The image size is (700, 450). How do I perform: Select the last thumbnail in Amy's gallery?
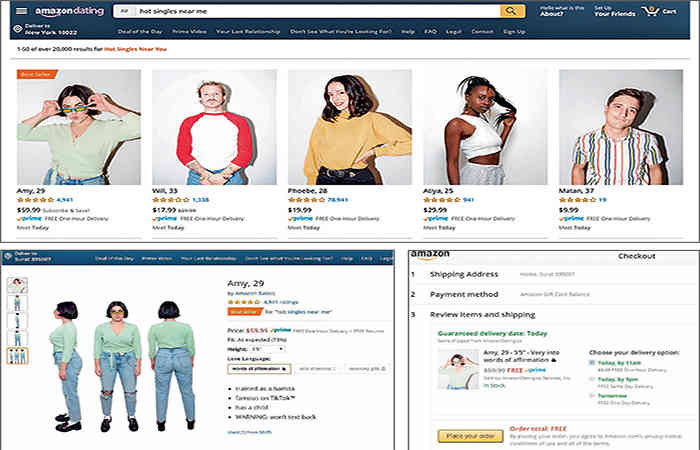[x=17, y=356]
